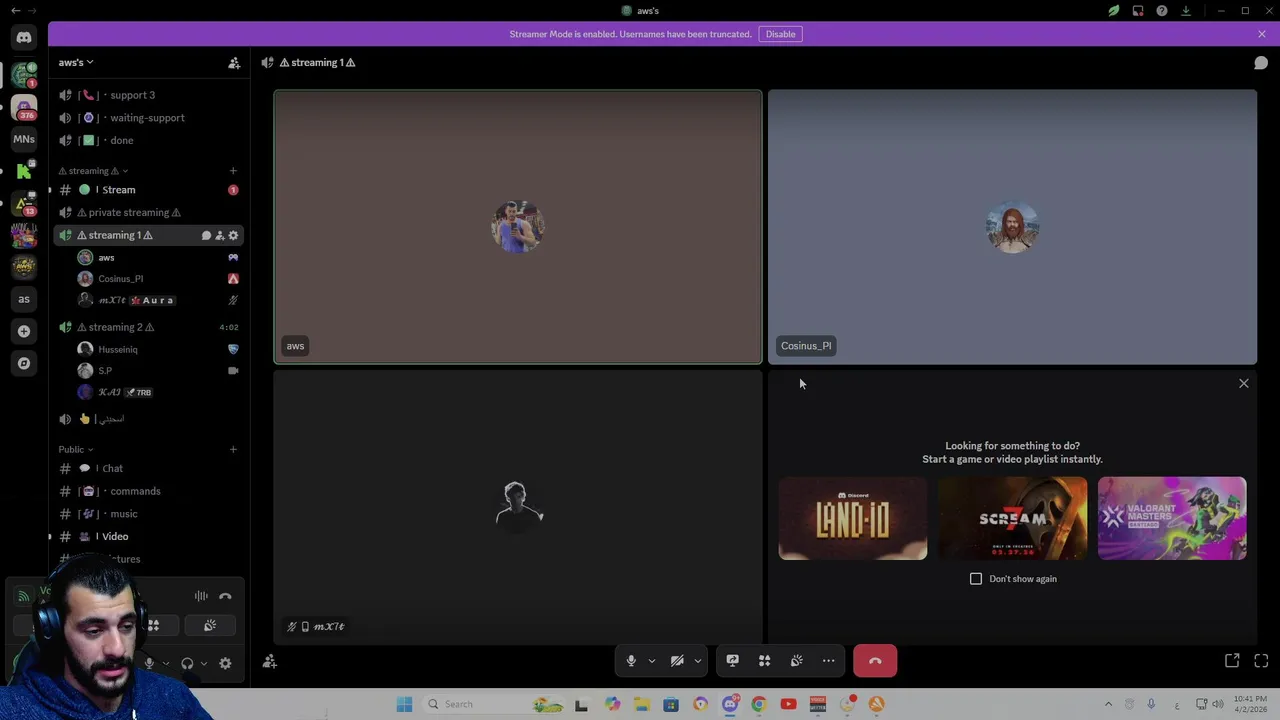Screen dimensions: 1280x720
Task: Disable Streamer Mode button
Action: click(781, 34)
